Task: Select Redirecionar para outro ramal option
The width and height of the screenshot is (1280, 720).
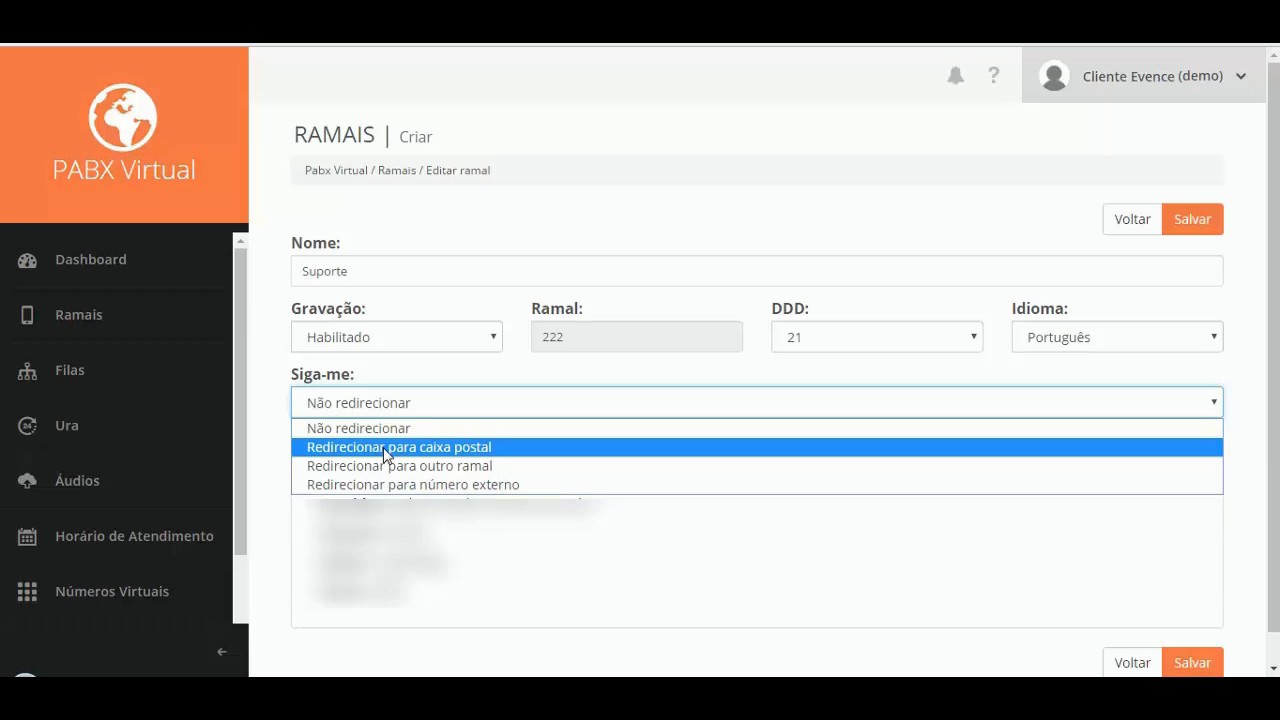Action: (x=757, y=466)
